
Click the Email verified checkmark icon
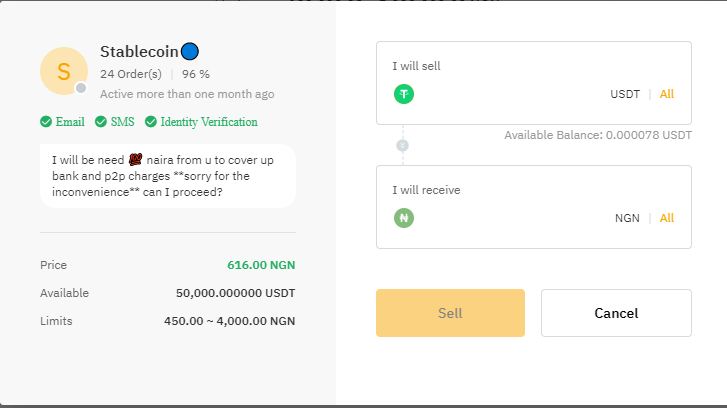(x=46, y=122)
